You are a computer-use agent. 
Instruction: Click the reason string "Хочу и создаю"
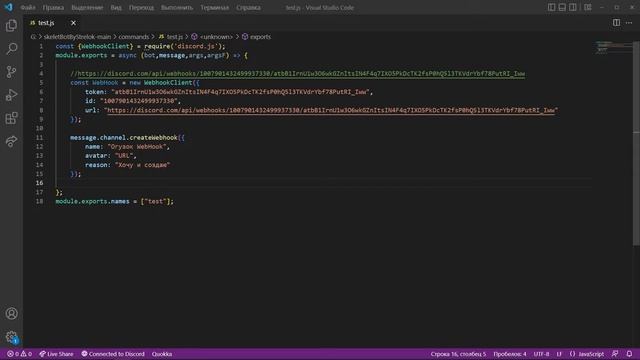click(x=142, y=165)
